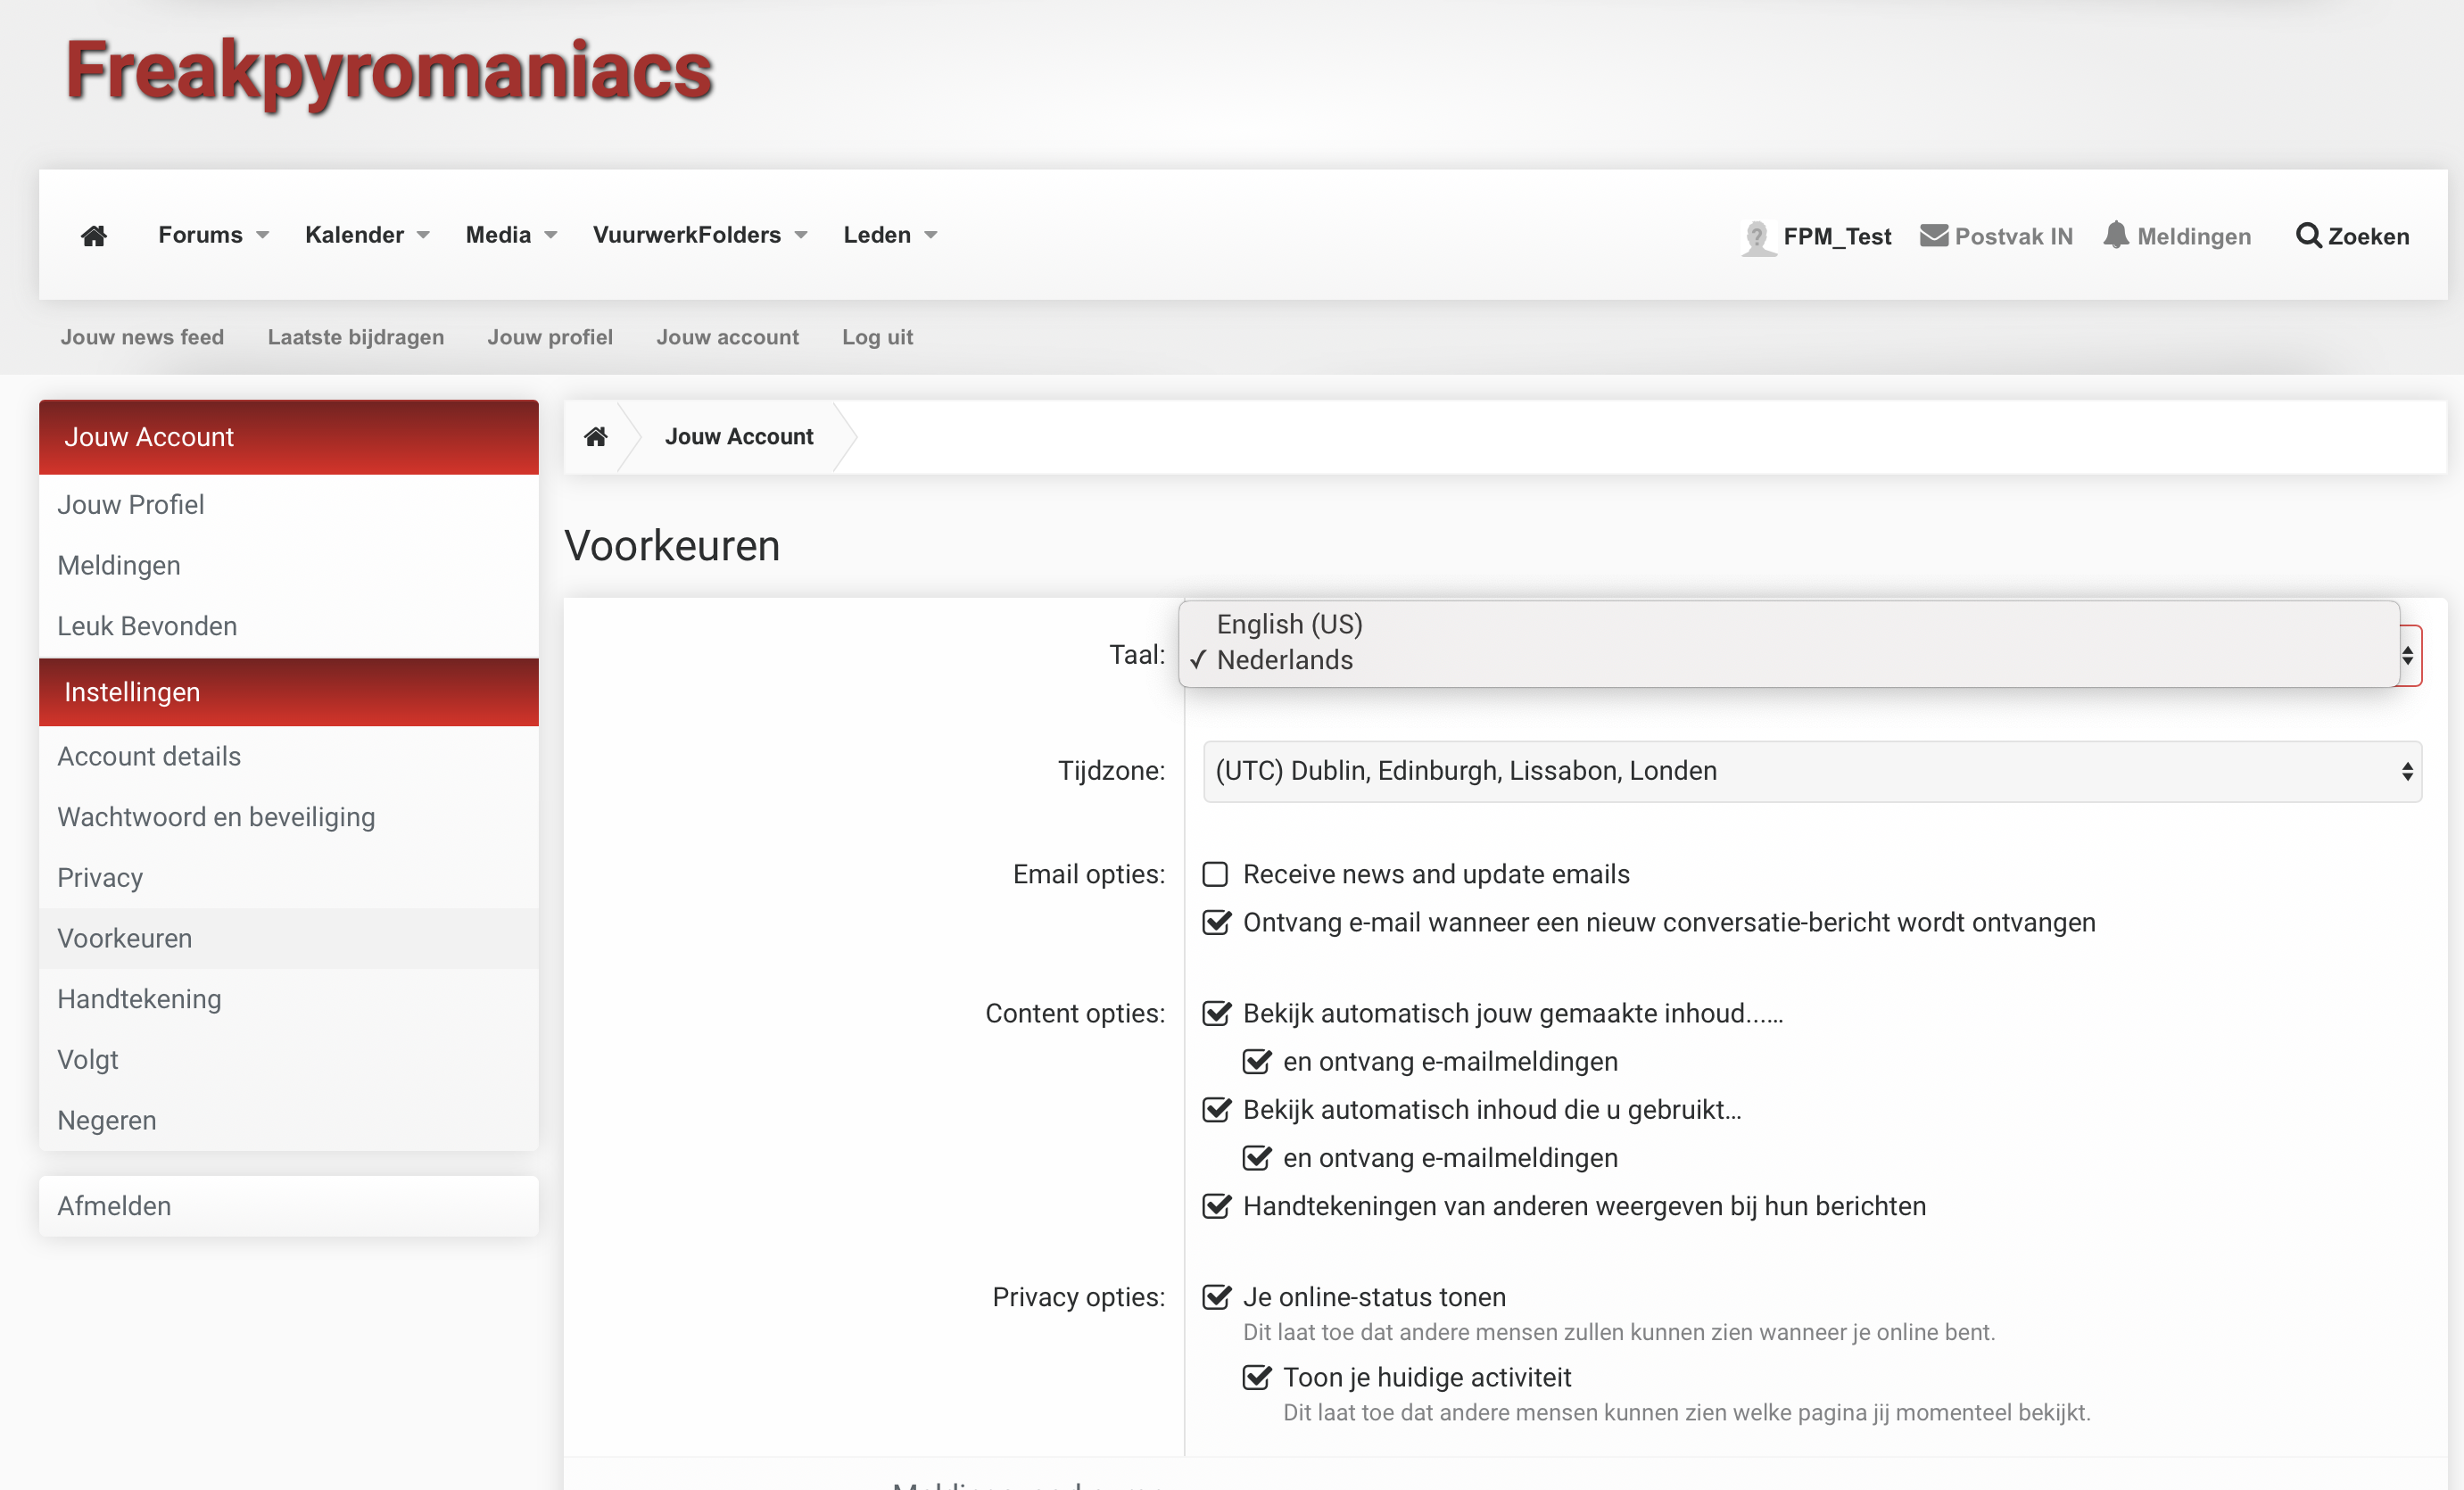Open the Forums menu
This screenshot has height=1490, width=2464.
point(200,235)
